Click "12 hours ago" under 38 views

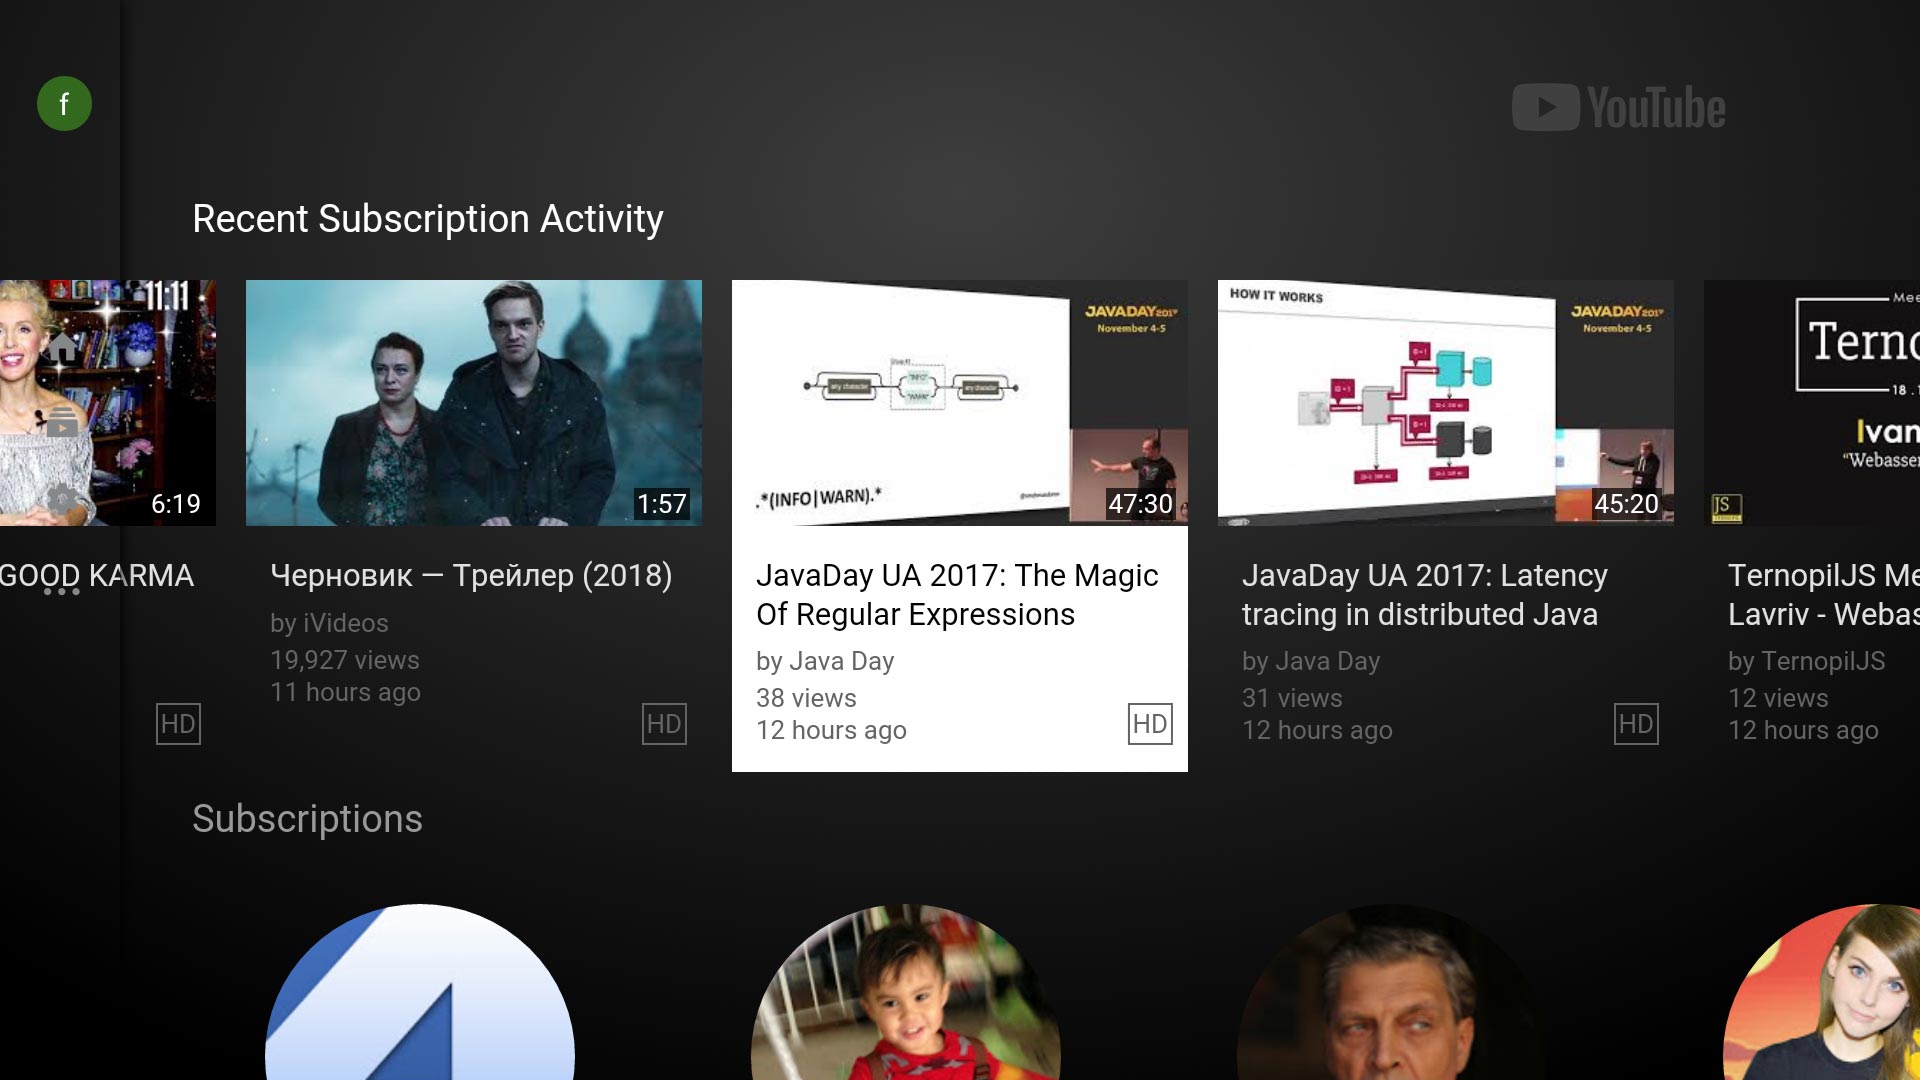(x=831, y=730)
